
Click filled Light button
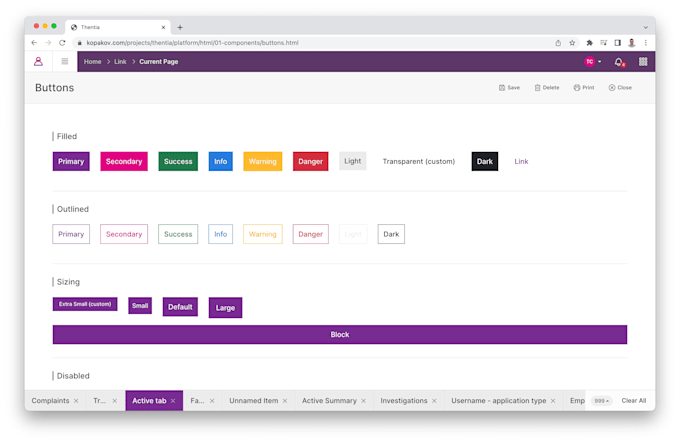point(353,161)
